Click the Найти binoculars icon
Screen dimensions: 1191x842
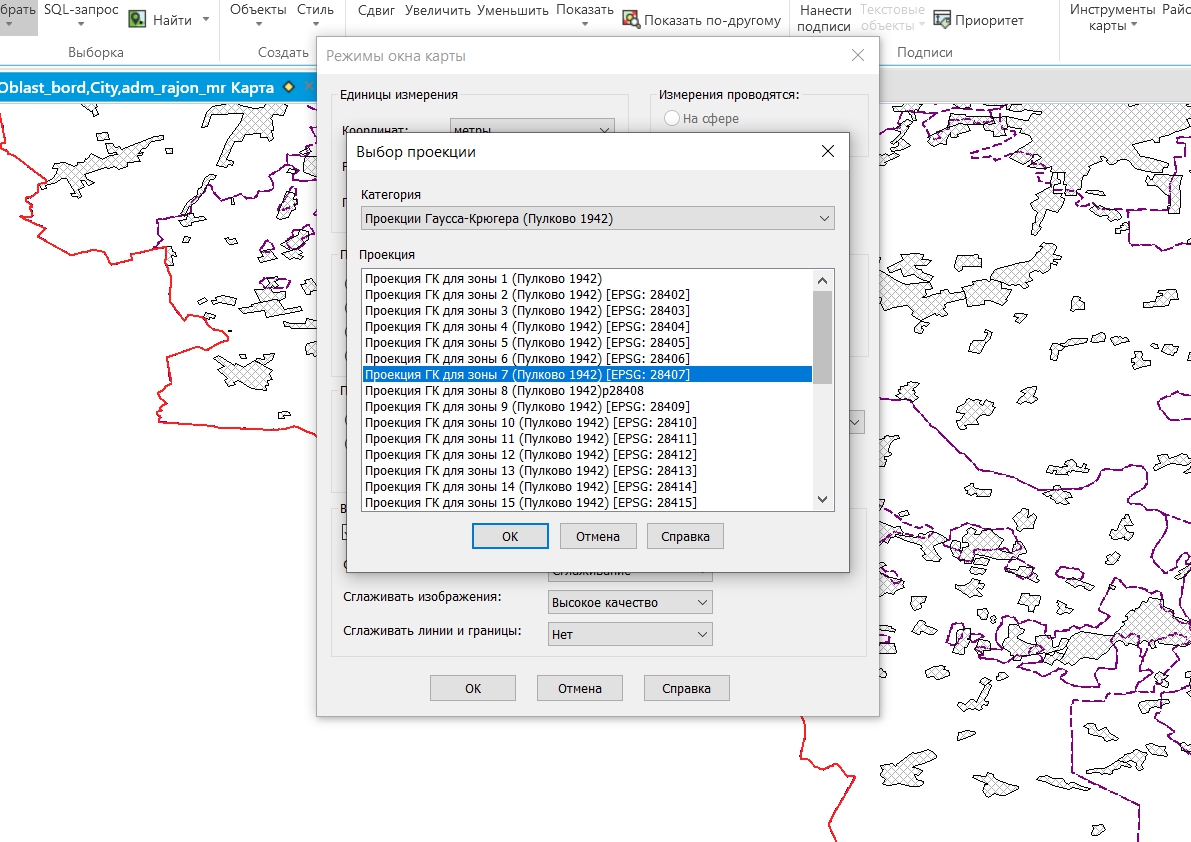pyautogui.click(x=137, y=19)
